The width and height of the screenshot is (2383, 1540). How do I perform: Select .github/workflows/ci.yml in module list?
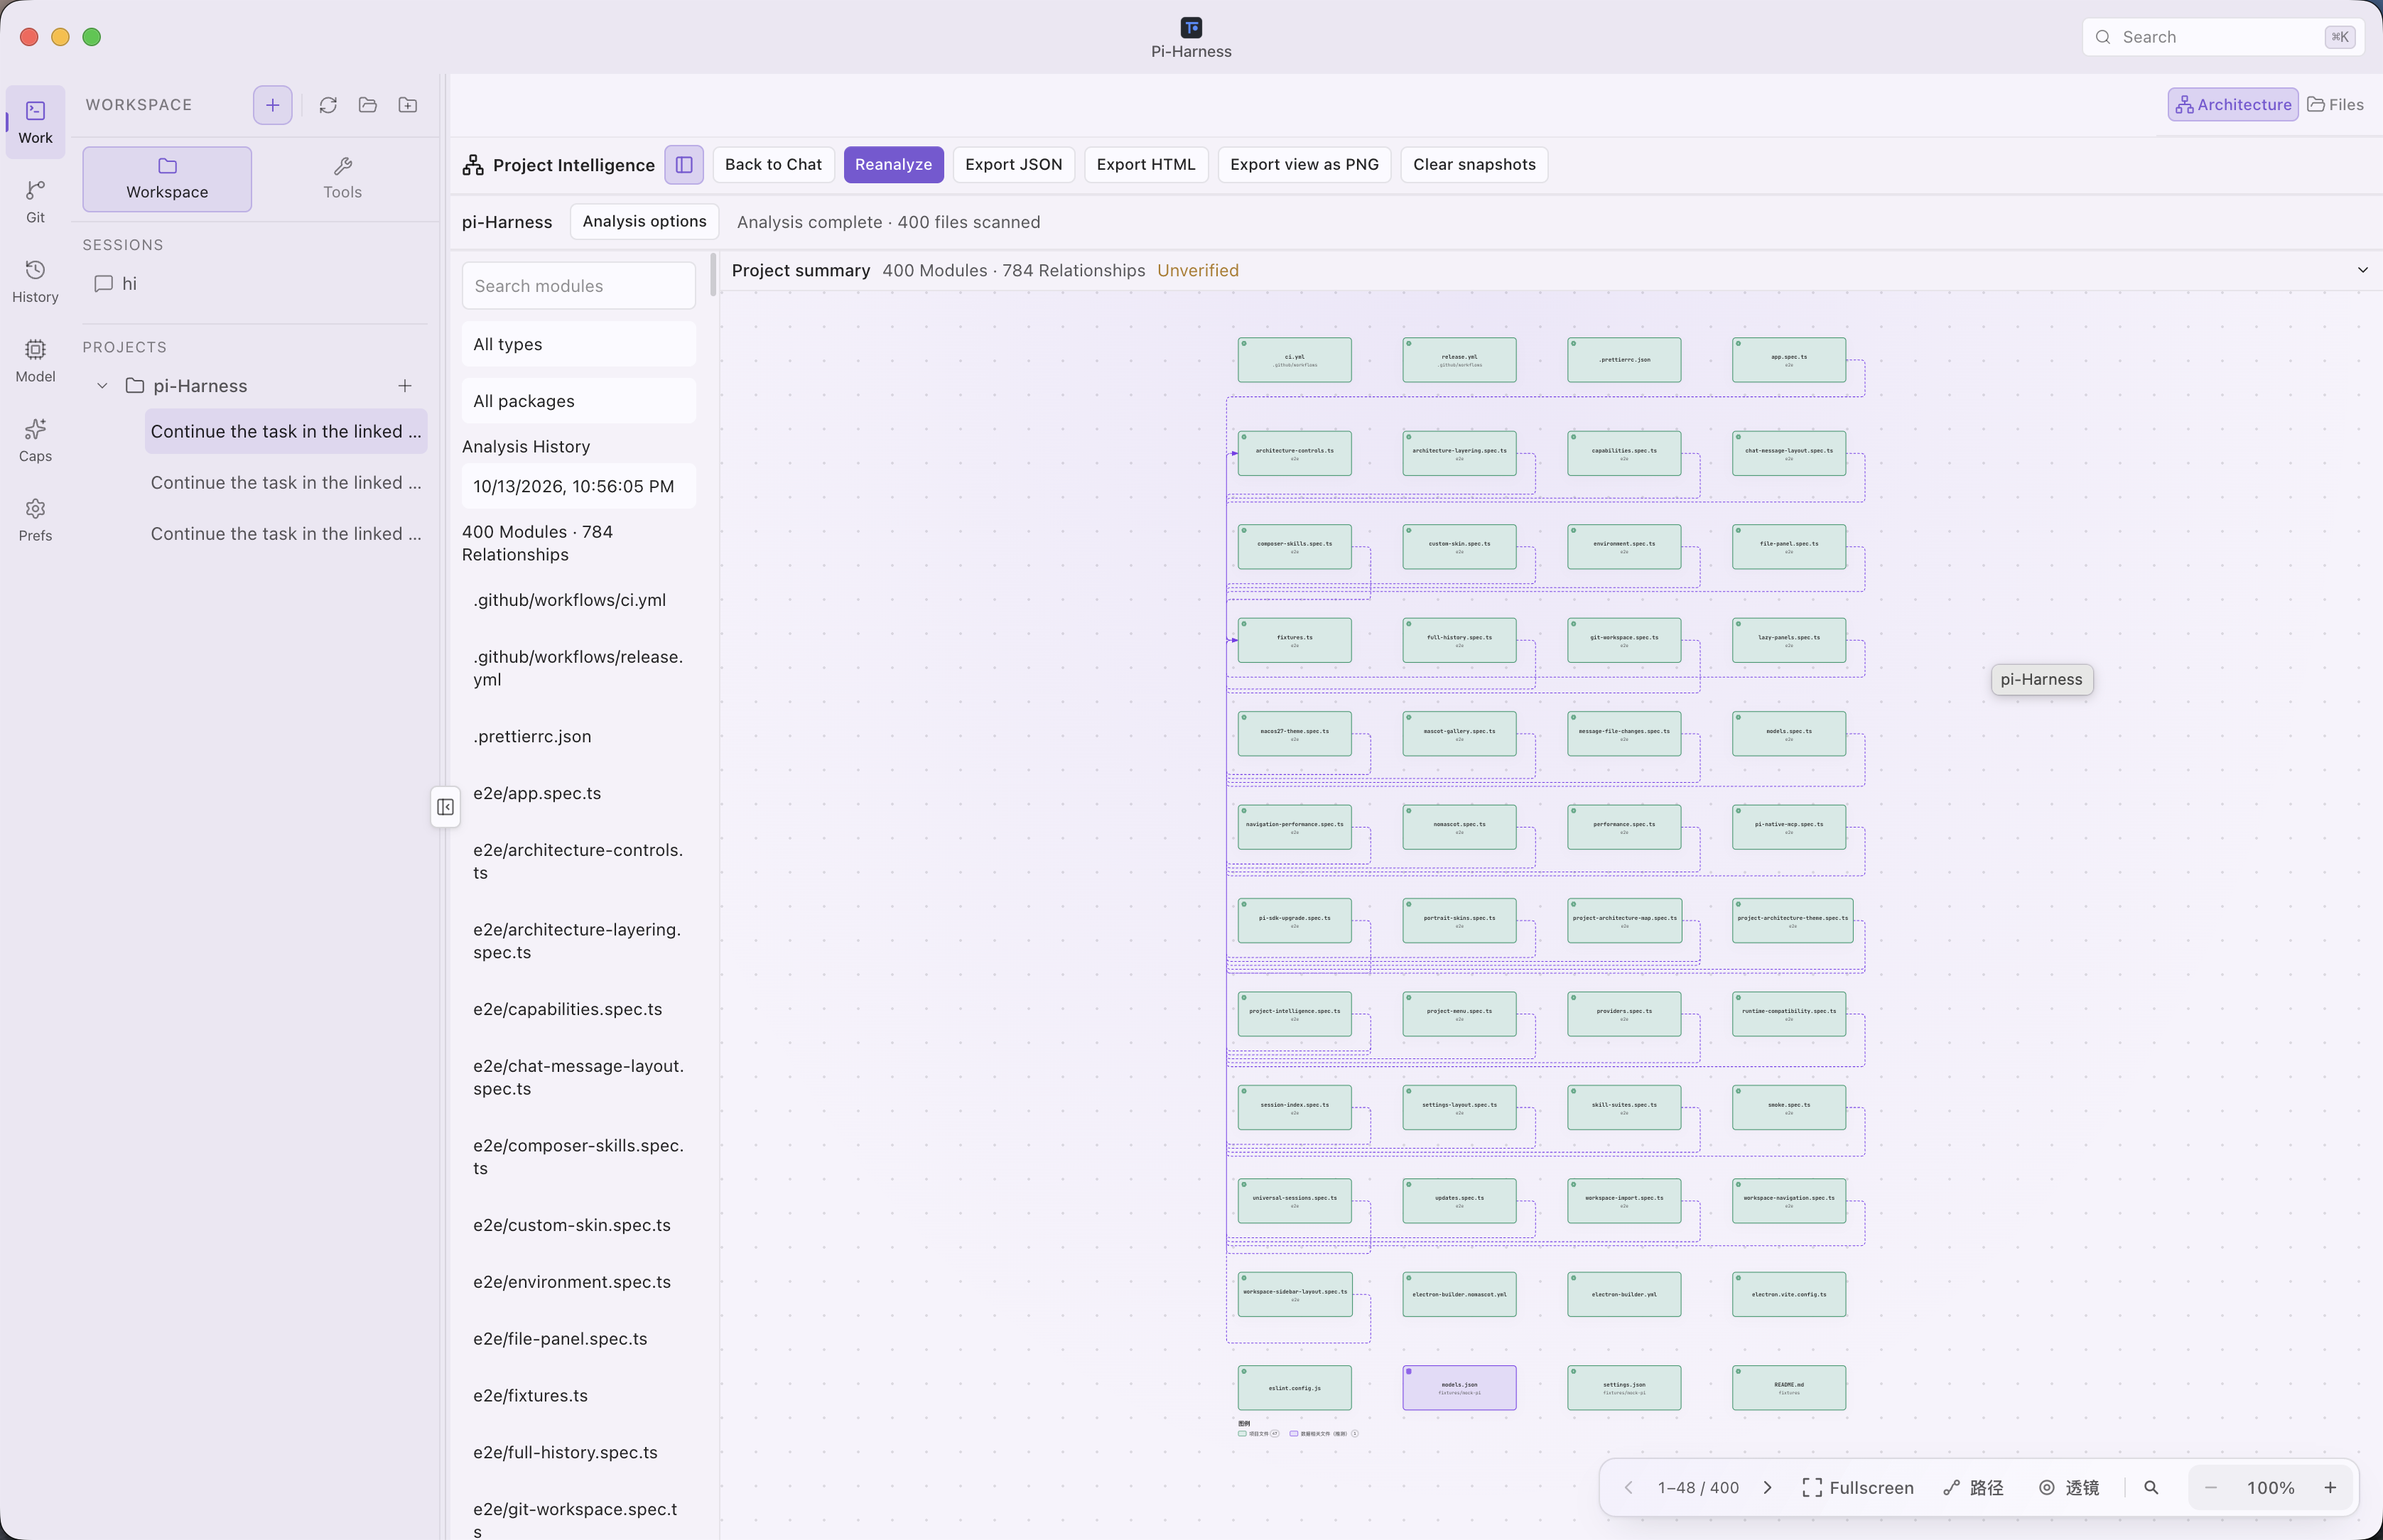tap(578, 600)
